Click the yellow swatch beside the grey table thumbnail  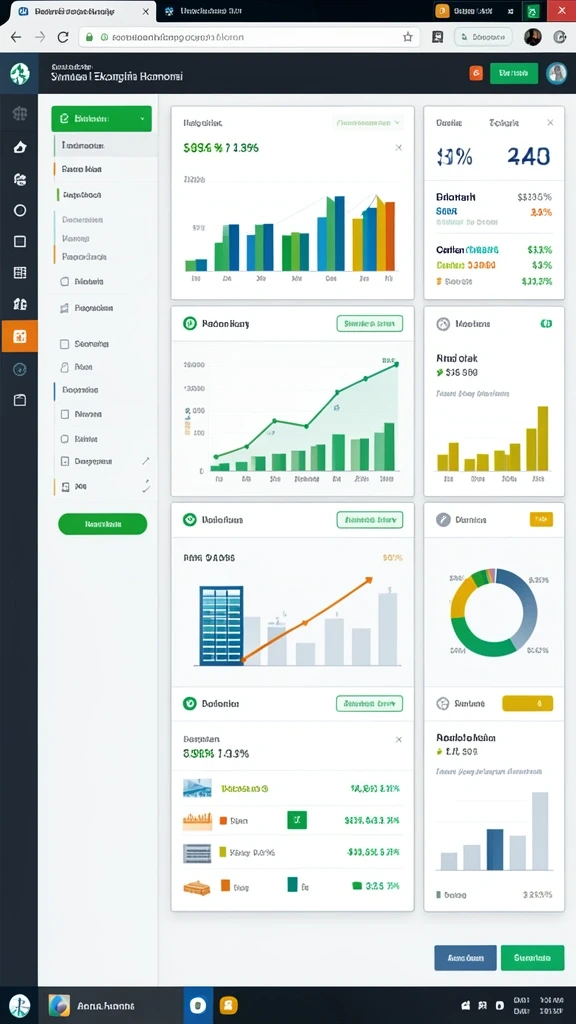click(223, 852)
